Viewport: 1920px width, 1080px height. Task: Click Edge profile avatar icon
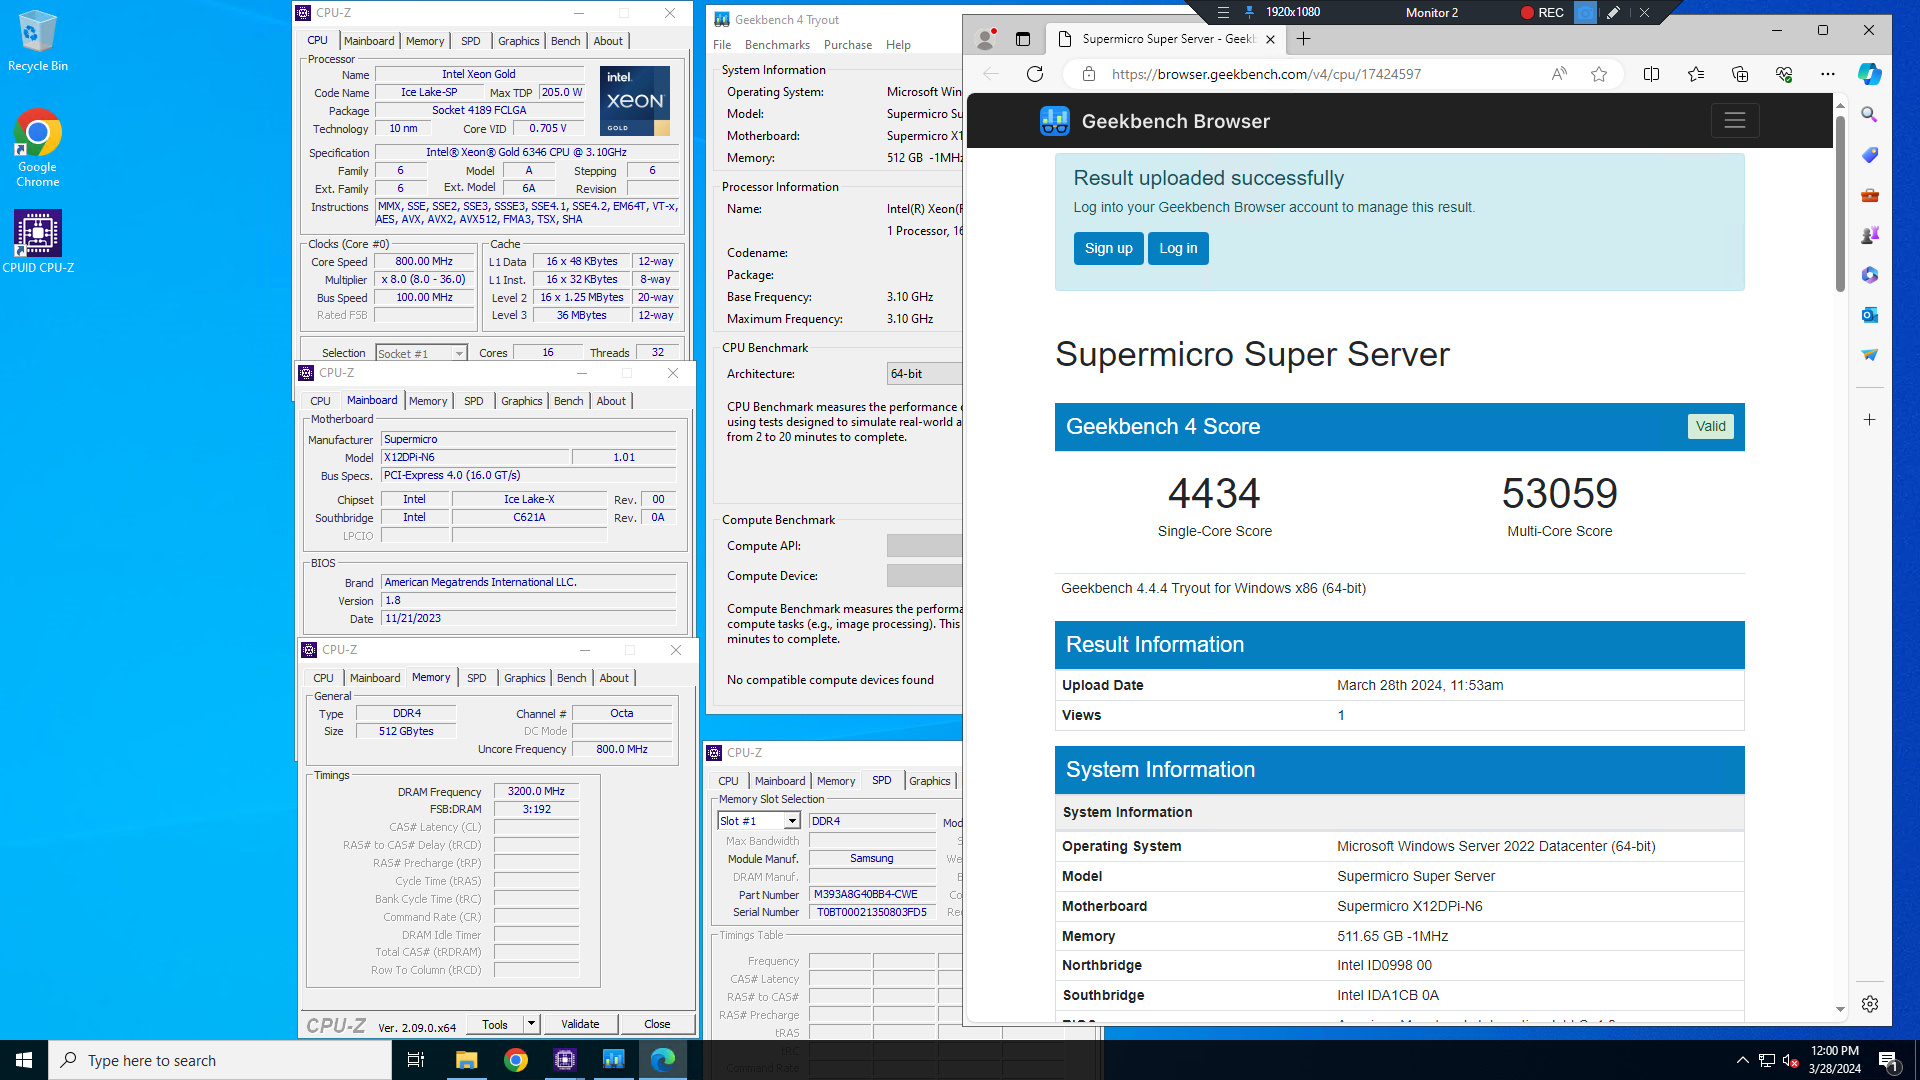click(986, 39)
